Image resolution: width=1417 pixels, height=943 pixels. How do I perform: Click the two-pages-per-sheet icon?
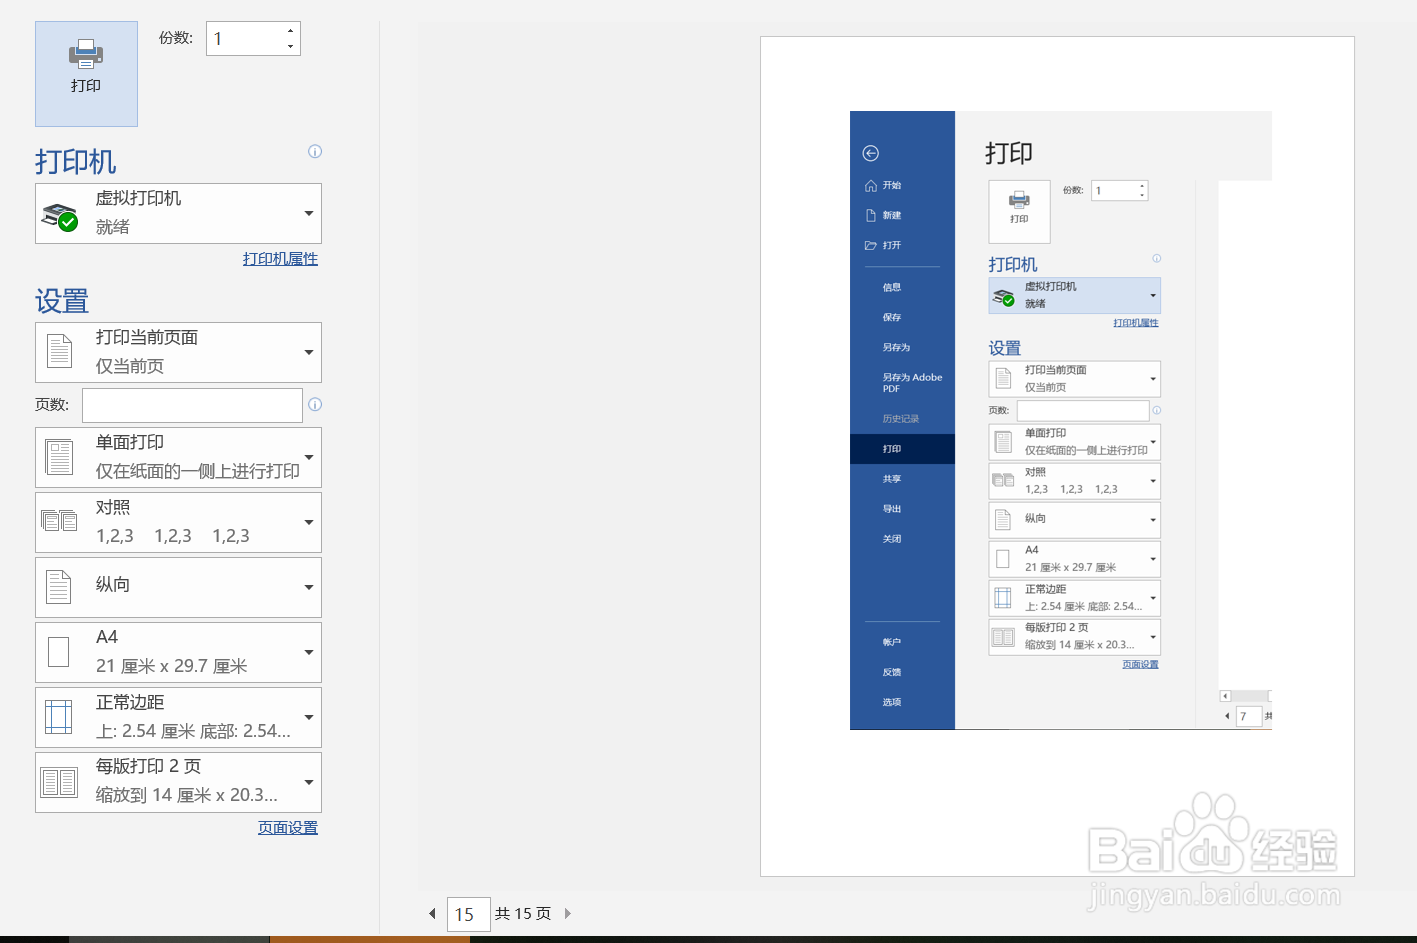[59, 782]
